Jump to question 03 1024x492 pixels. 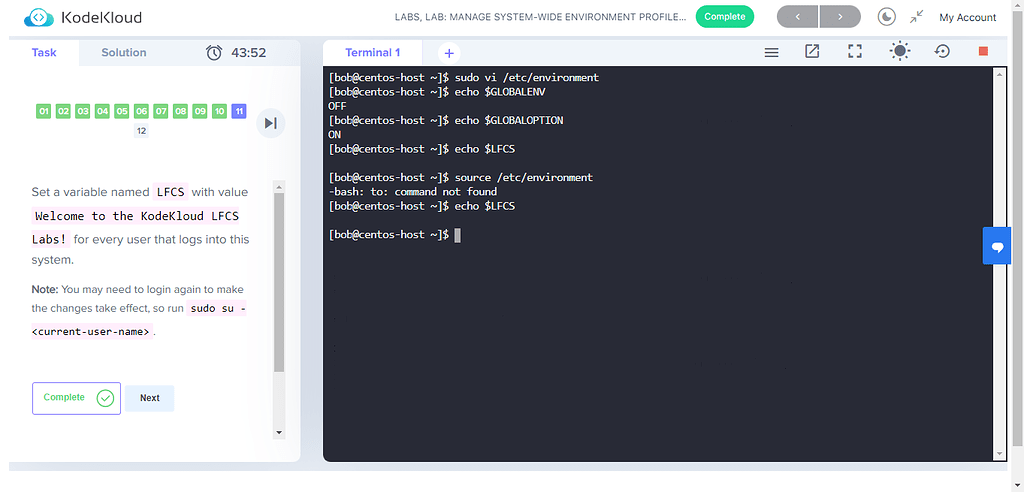coord(82,112)
